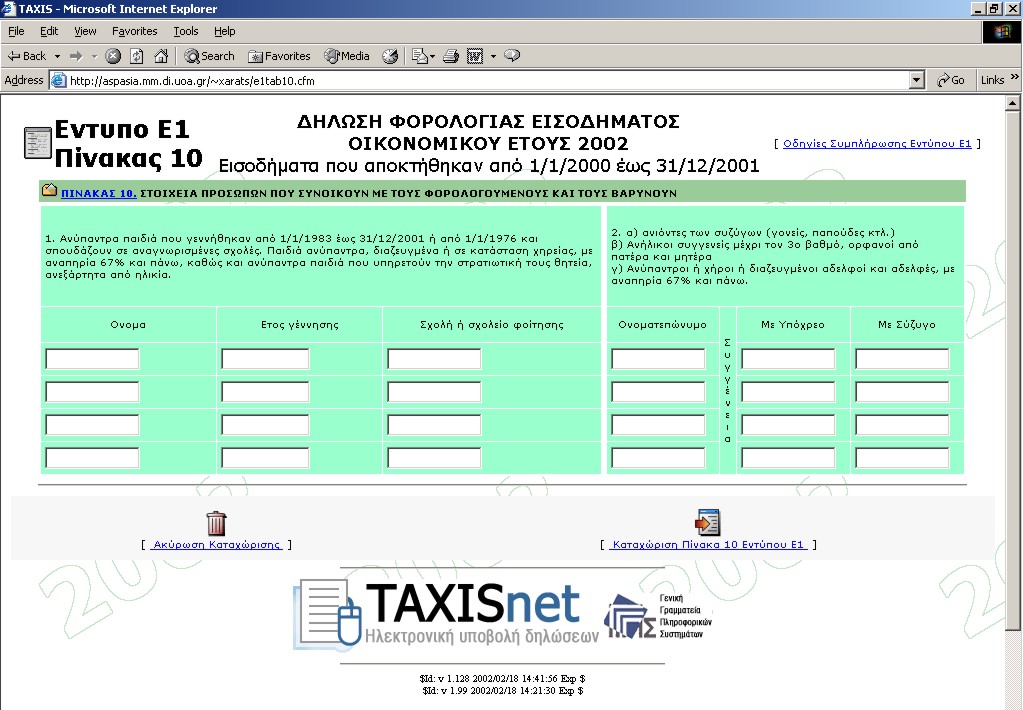
Task: Click the trash can cancel icon
Action: (216, 523)
